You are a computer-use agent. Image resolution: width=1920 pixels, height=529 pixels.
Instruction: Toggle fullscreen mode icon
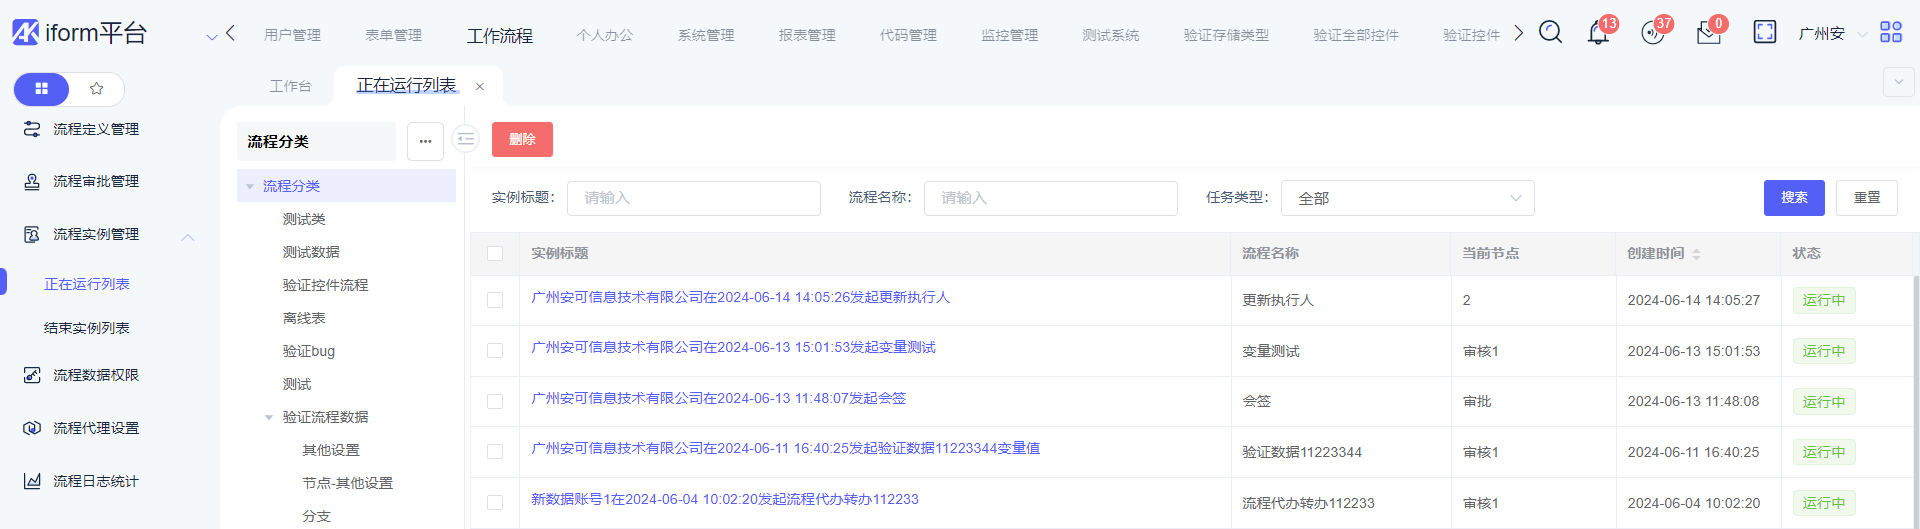[1764, 33]
